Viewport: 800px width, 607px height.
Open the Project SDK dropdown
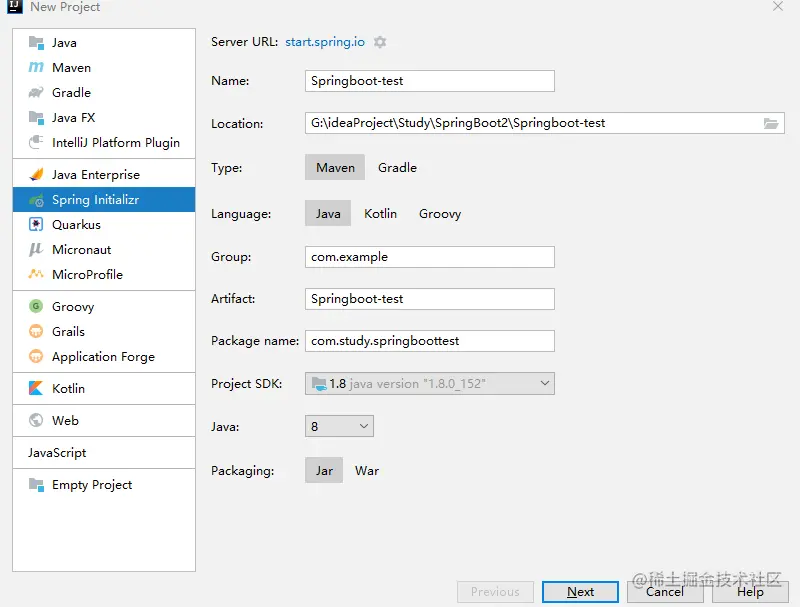[x=430, y=384]
